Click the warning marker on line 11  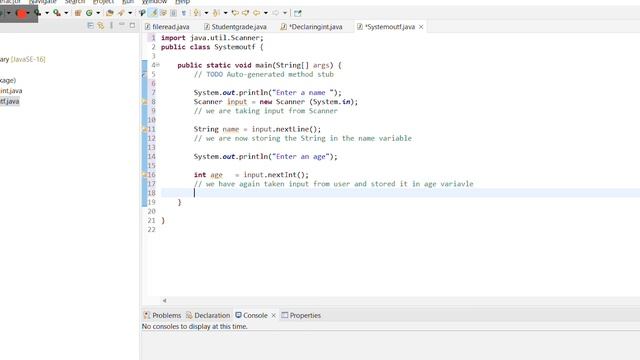144,129
